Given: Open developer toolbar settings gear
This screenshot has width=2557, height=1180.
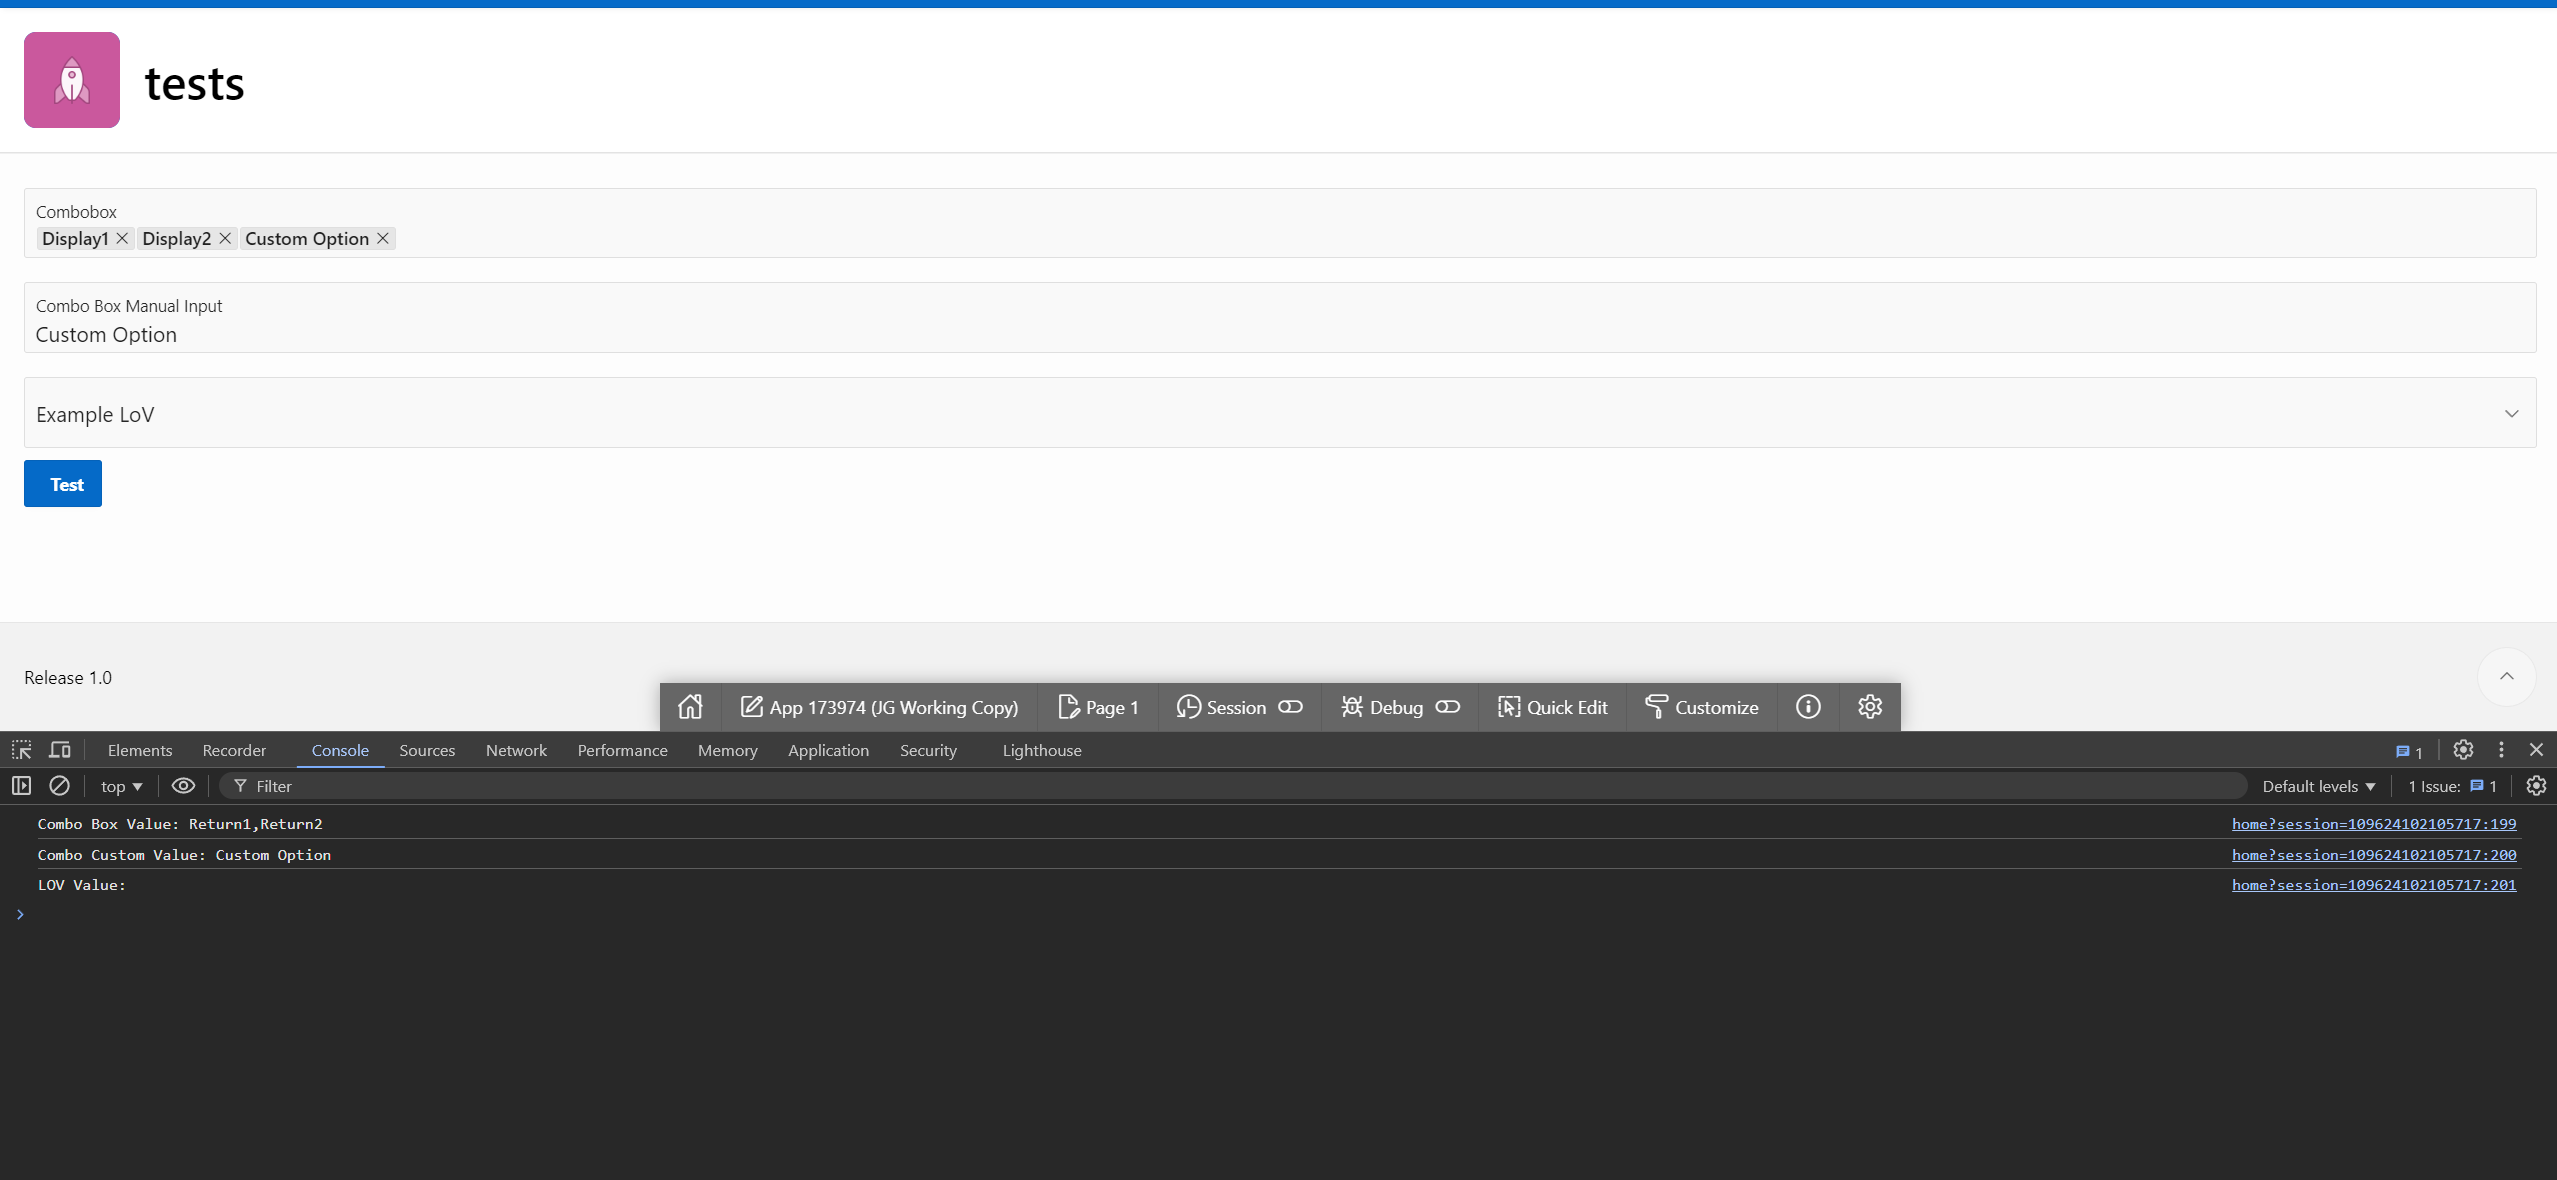Looking at the screenshot, I should pyautogui.click(x=1870, y=707).
